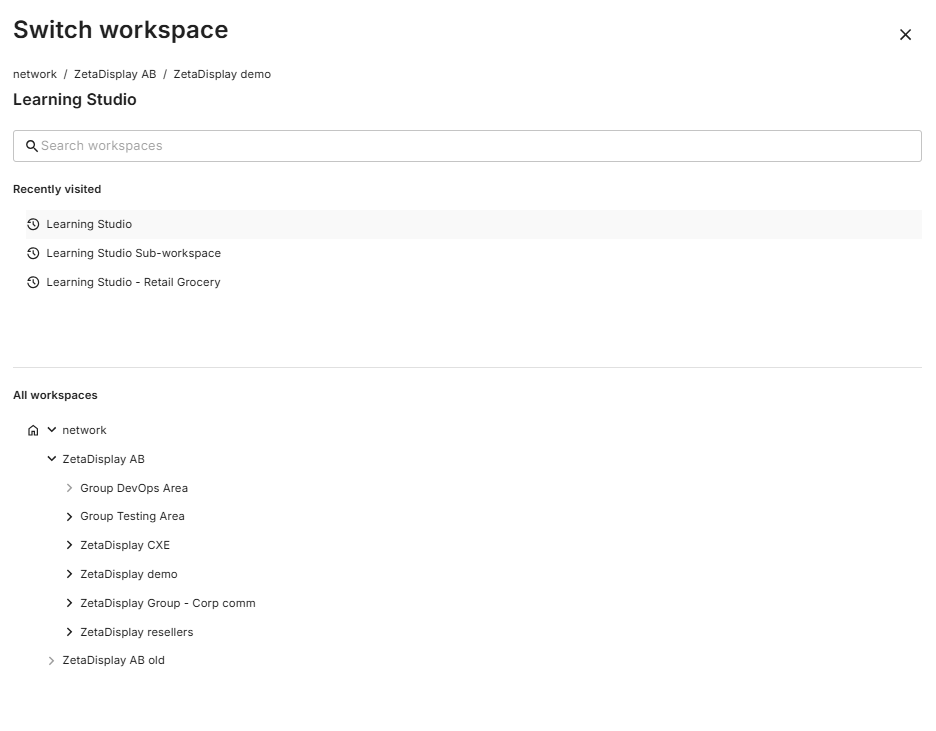Expand the ZetaDisplay CXE node
Image resolution: width=936 pixels, height=731 pixels.
[x=69, y=545]
